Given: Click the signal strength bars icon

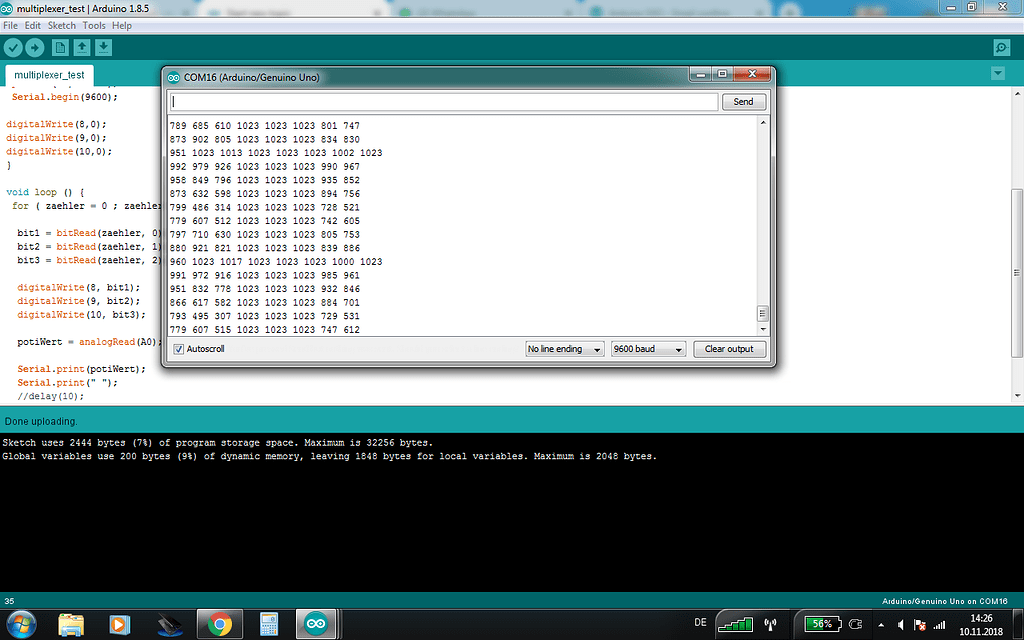Looking at the screenshot, I should pos(735,624).
